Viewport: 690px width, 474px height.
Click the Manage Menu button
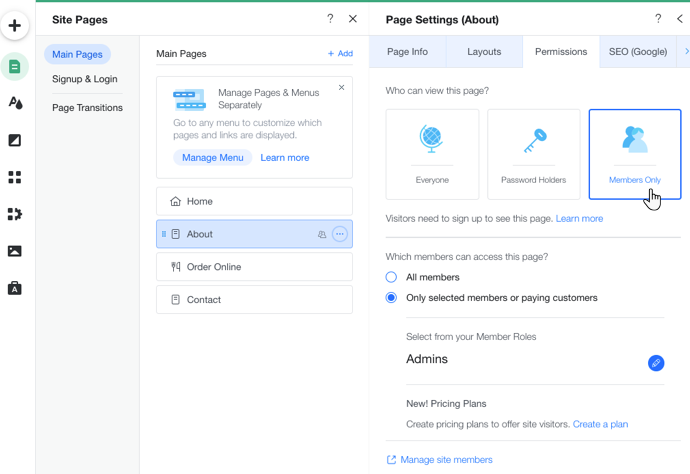(x=212, y=158)
